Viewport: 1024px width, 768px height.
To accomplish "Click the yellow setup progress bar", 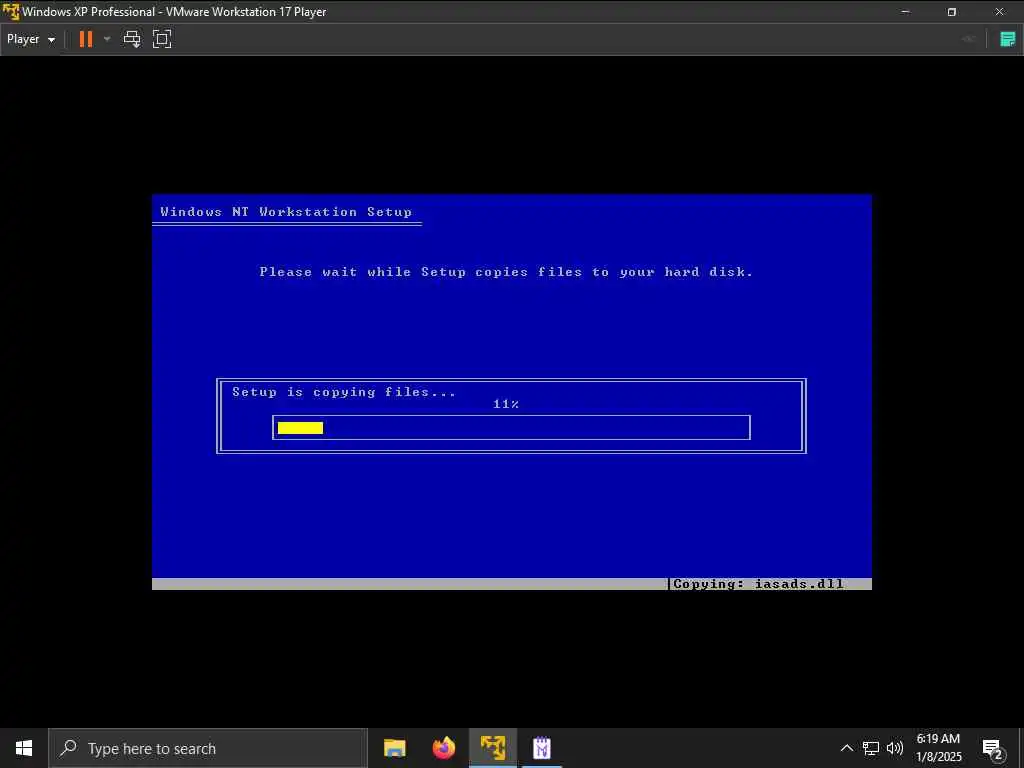I will pyautogui.click(x=300, y=428).
